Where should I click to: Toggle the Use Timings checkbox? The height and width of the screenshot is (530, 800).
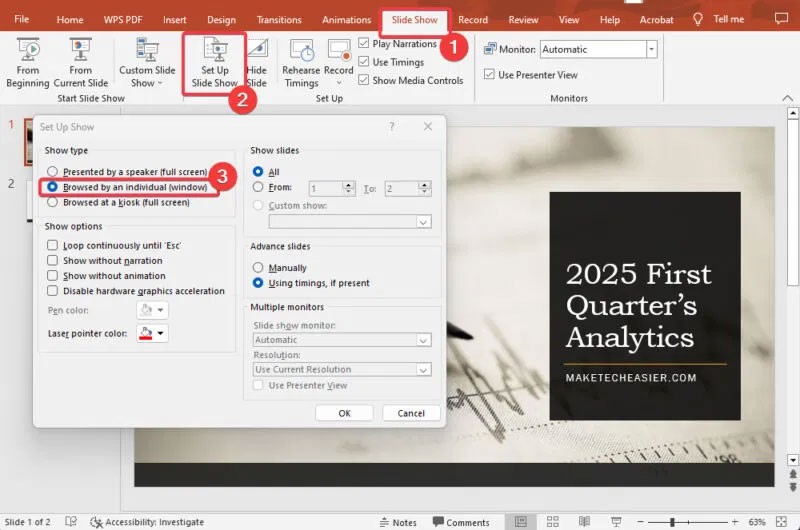364,62
